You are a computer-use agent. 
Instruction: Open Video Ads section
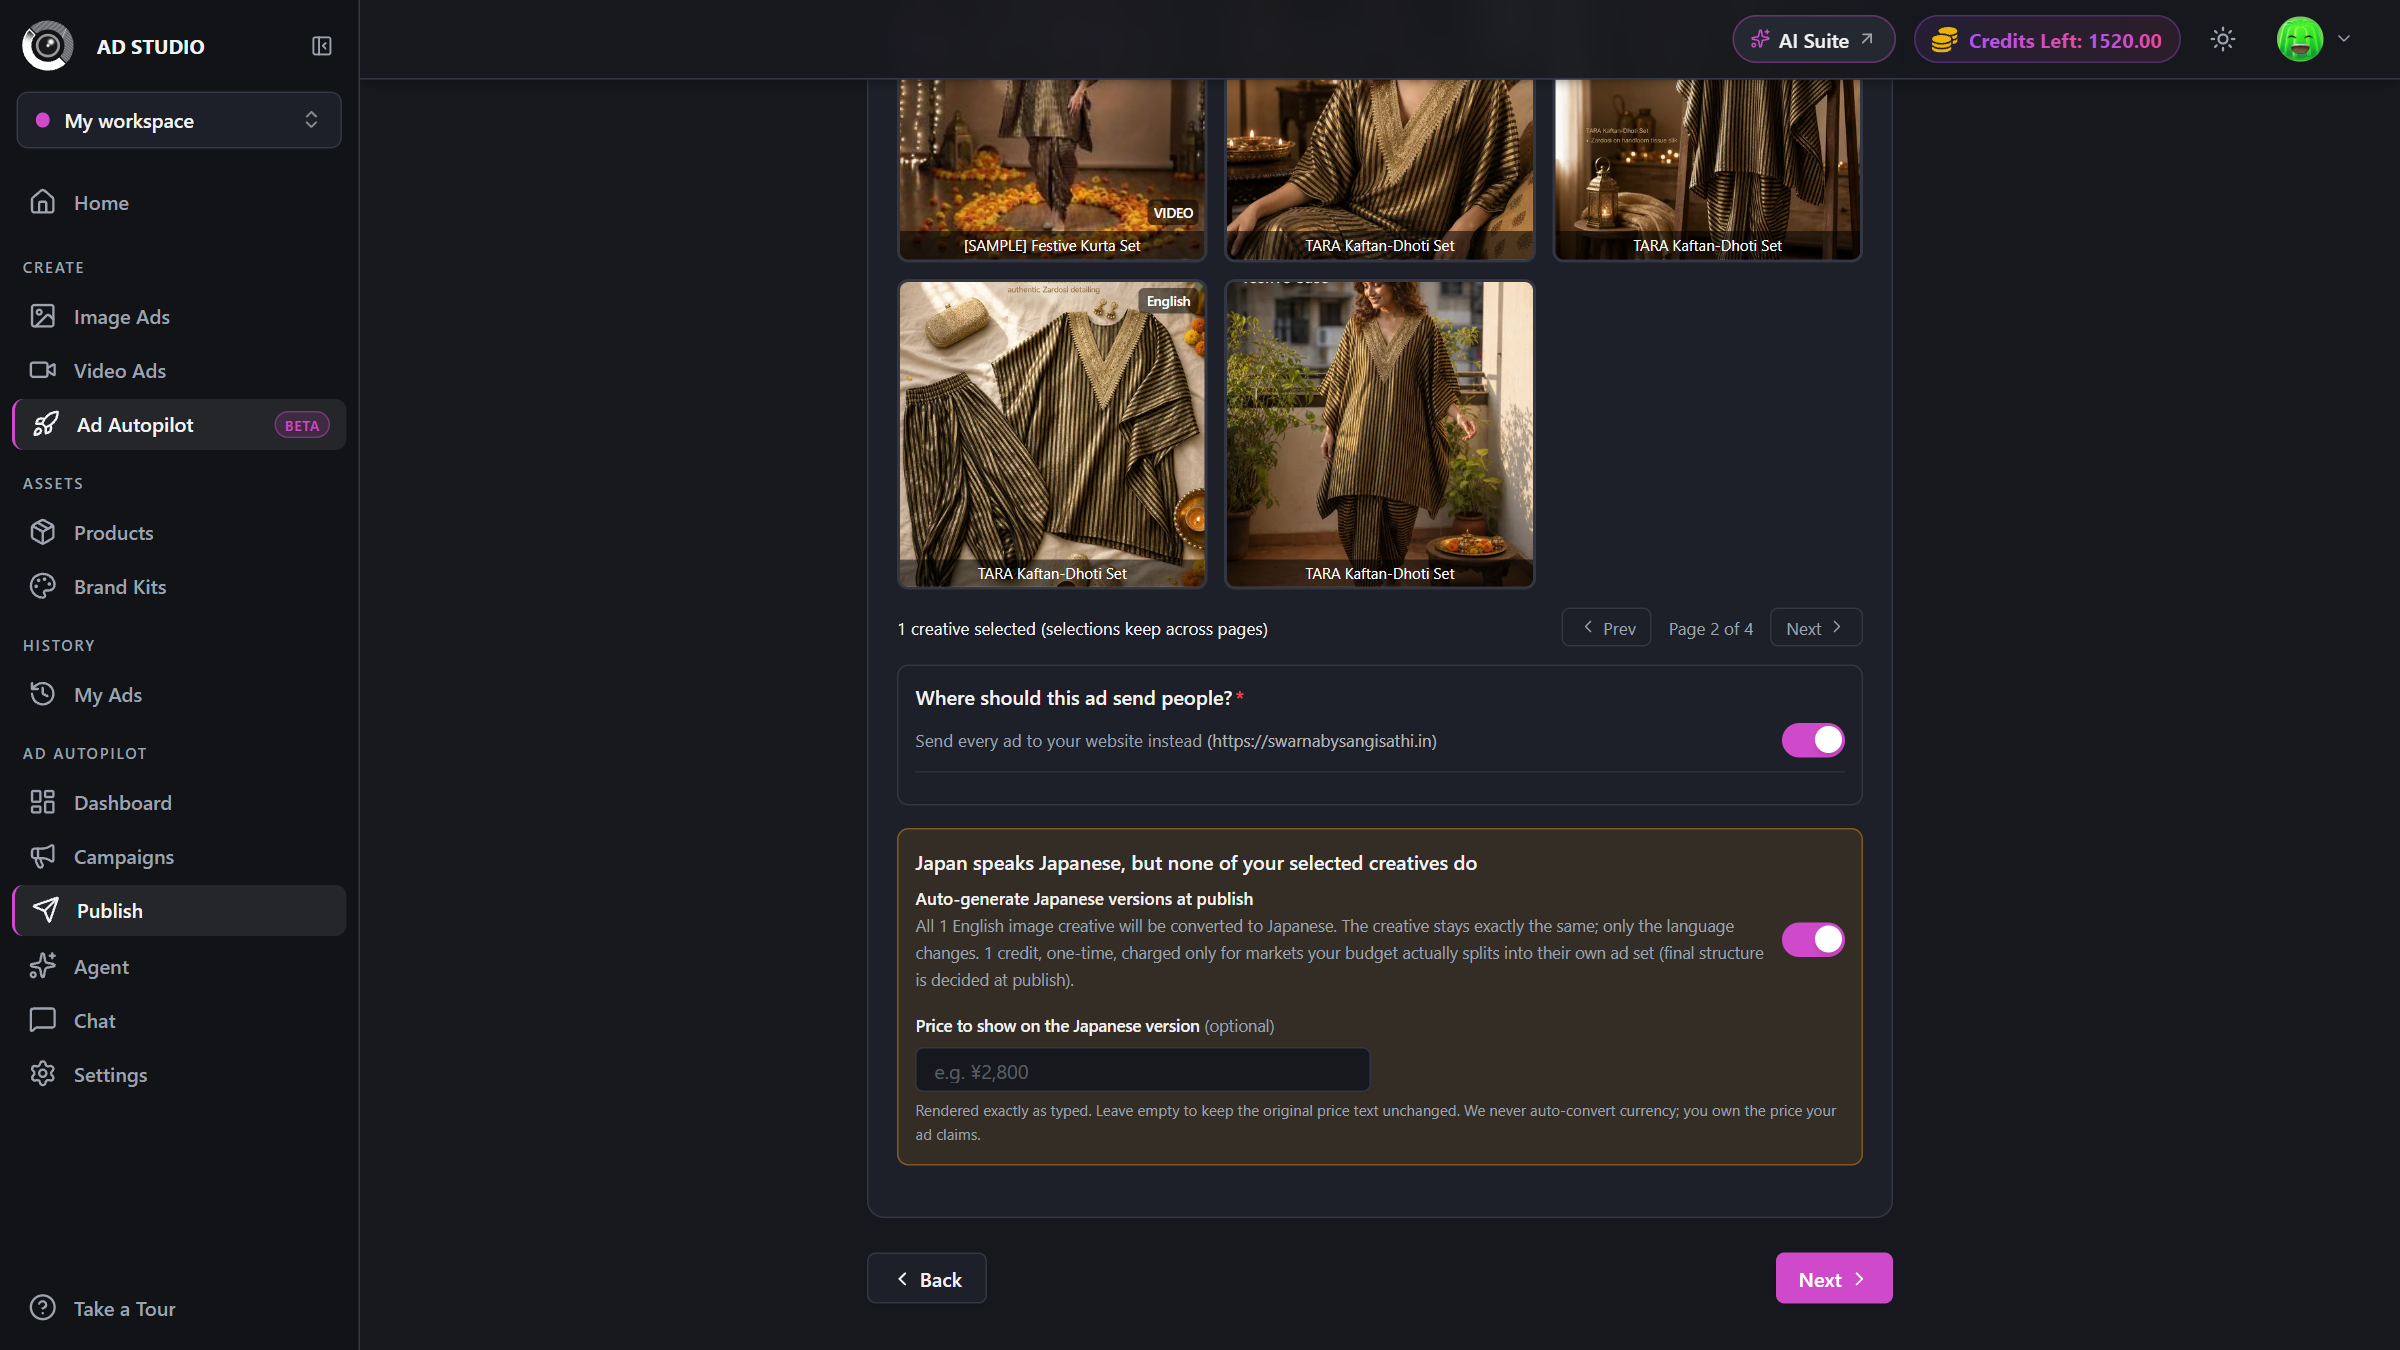click(179, 370)
